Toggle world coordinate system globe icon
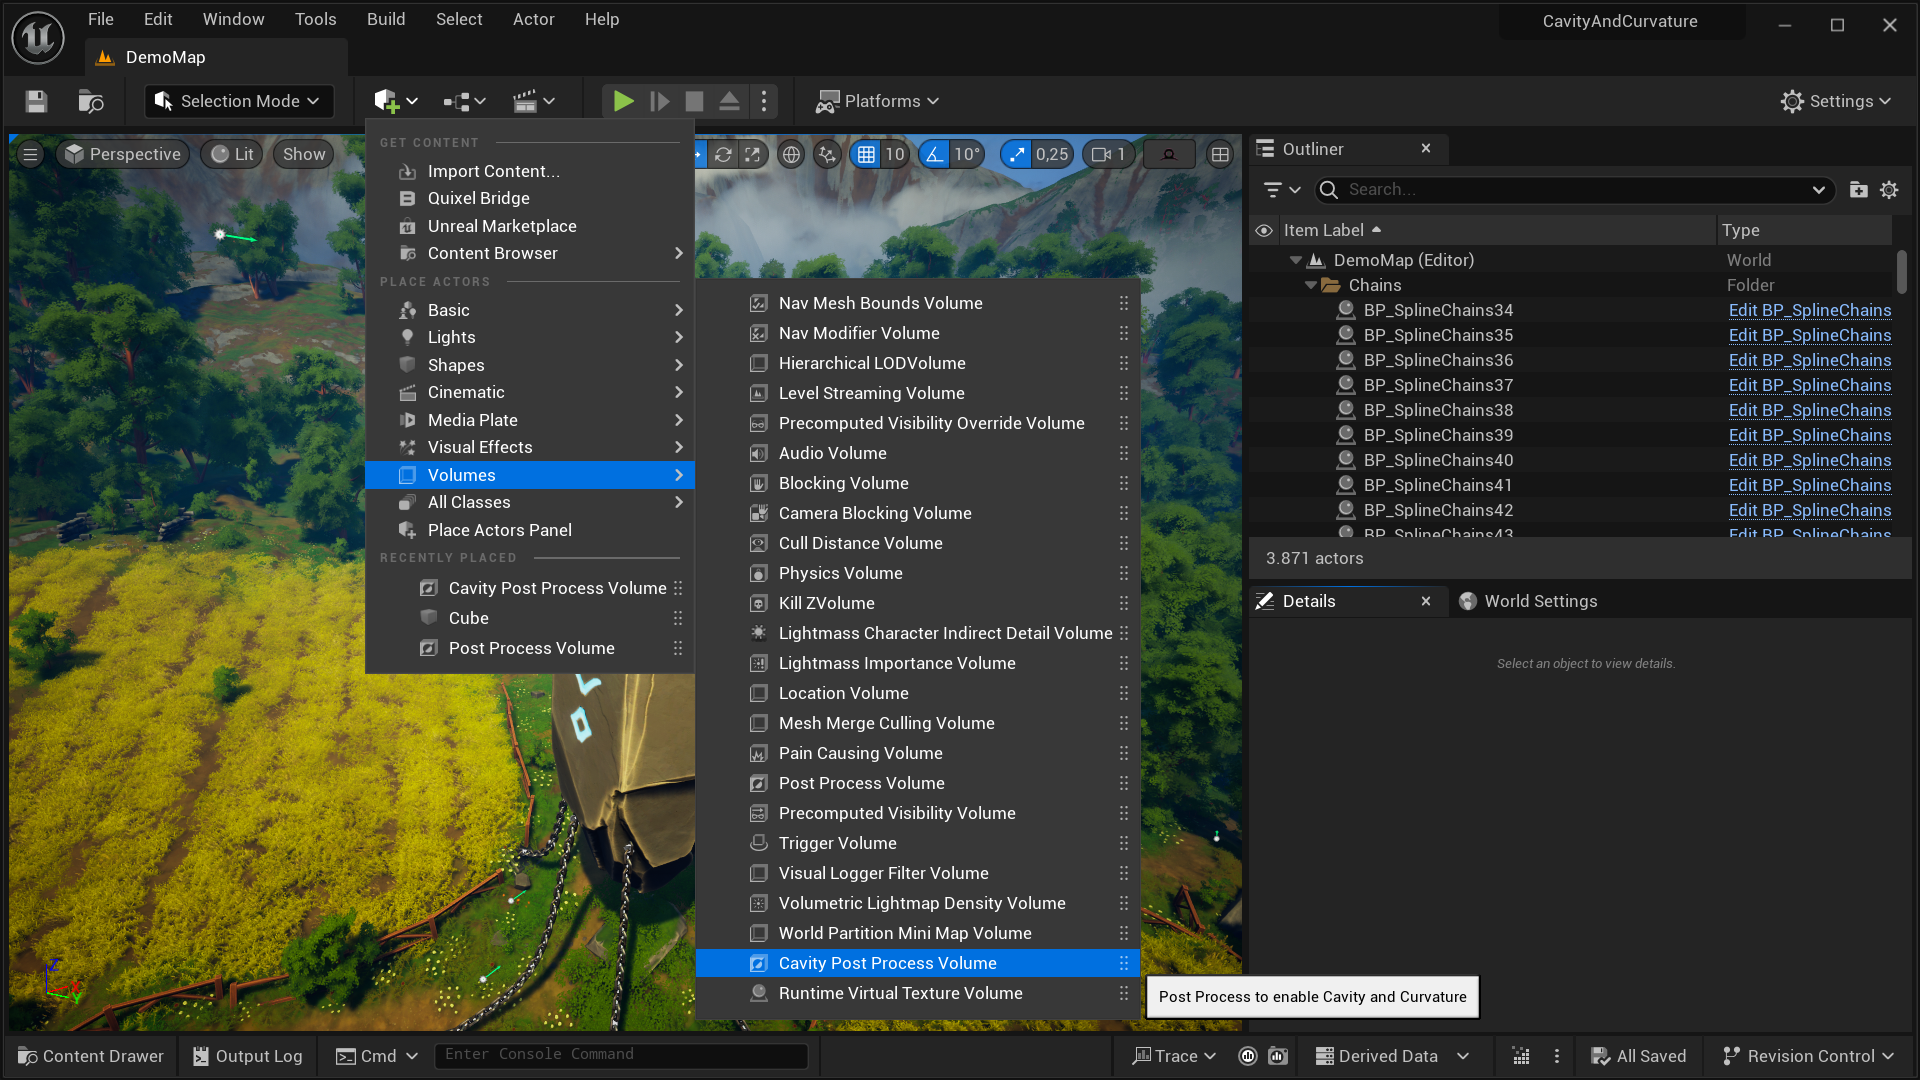 791,154
